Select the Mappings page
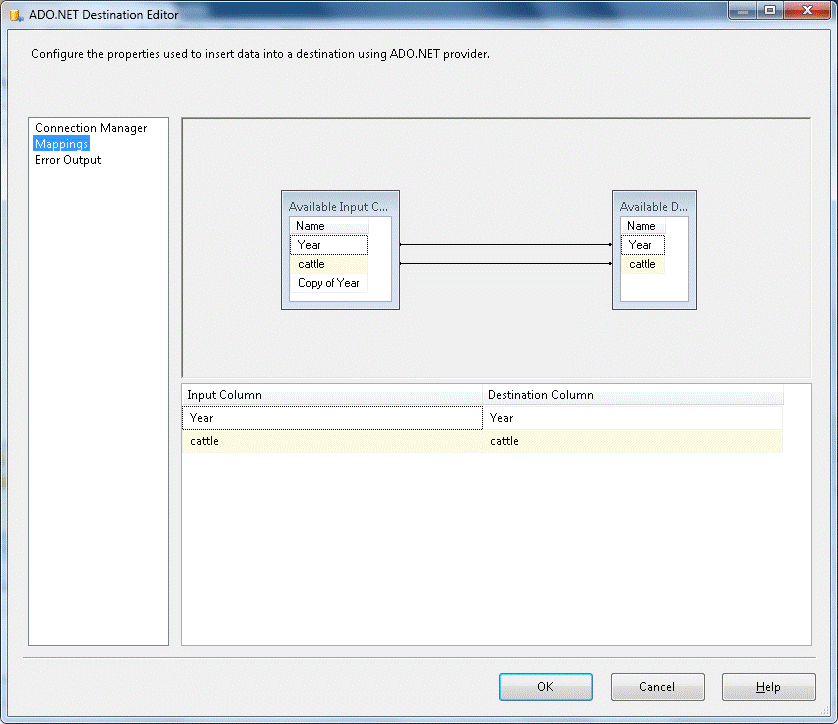 pyautogui.click(x=61, y=144)
